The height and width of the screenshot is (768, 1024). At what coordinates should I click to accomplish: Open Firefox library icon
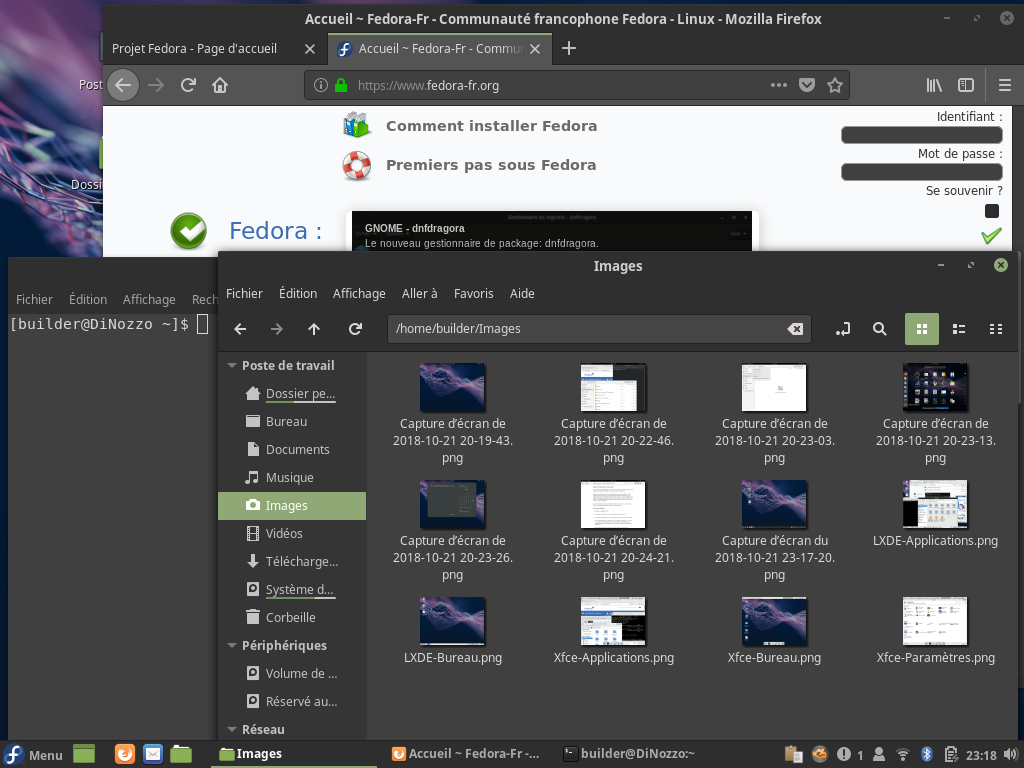coord(934,85)
